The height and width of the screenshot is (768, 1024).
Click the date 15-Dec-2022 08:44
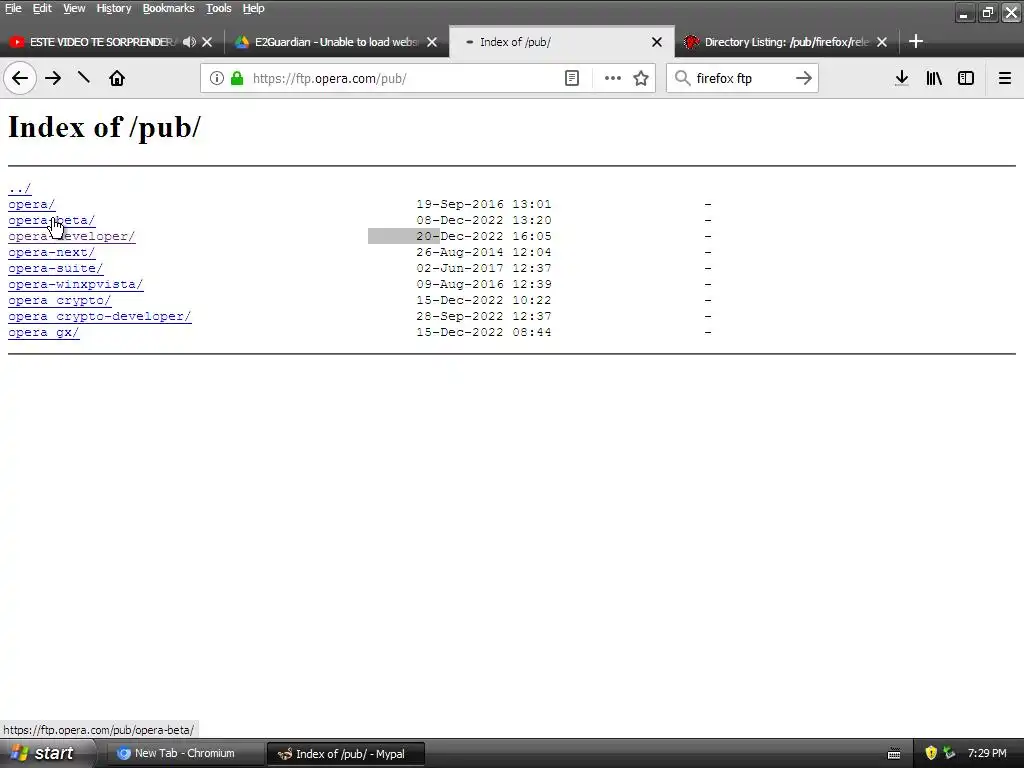484,332
